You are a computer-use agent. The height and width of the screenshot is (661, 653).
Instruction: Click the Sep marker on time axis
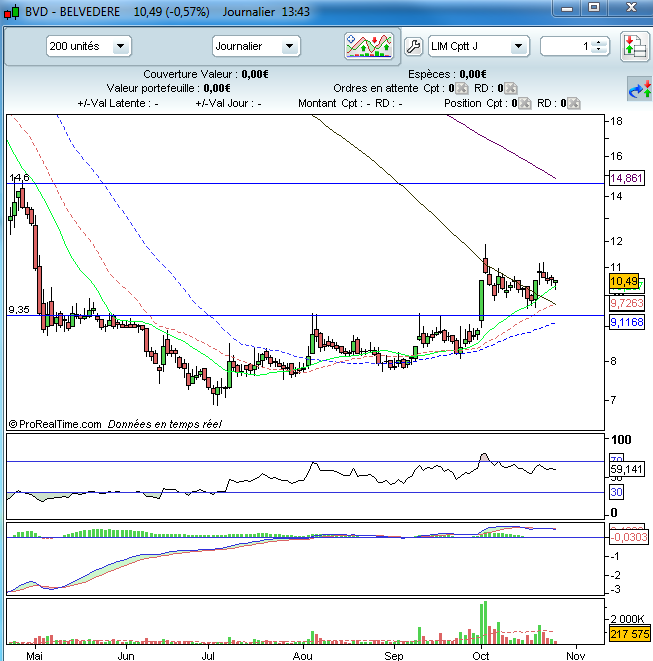coord(394,656)
